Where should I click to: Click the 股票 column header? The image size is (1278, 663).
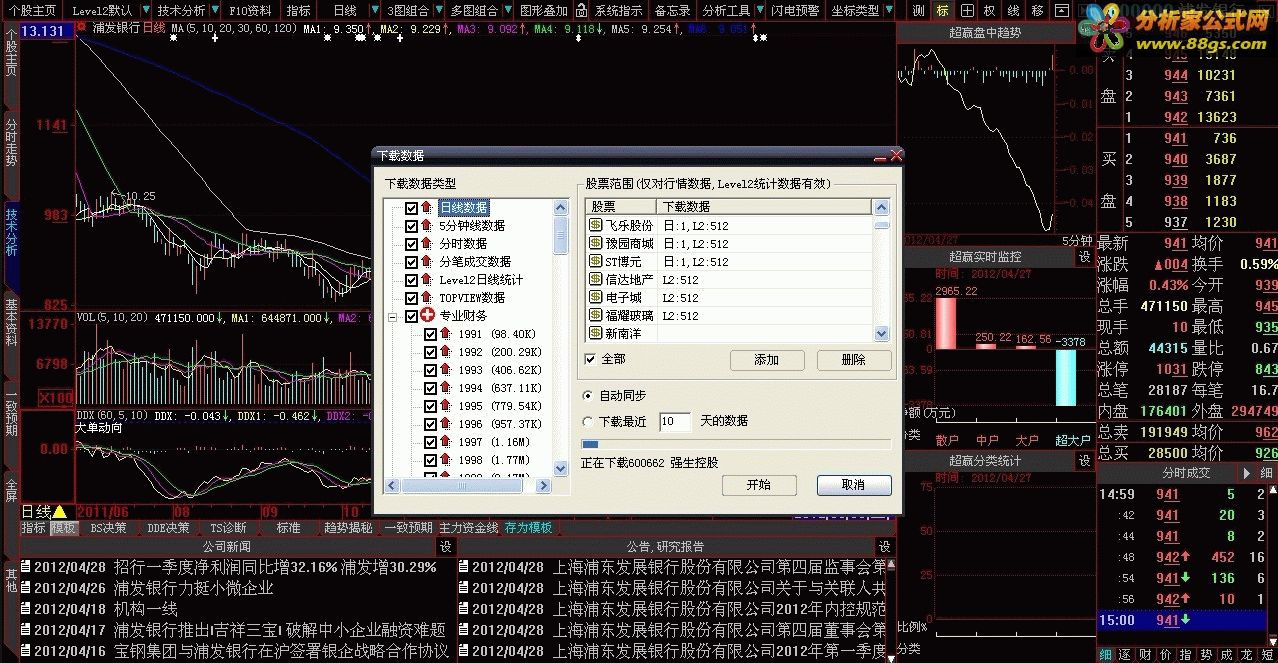pyautogui.click(x=621, y=207)
